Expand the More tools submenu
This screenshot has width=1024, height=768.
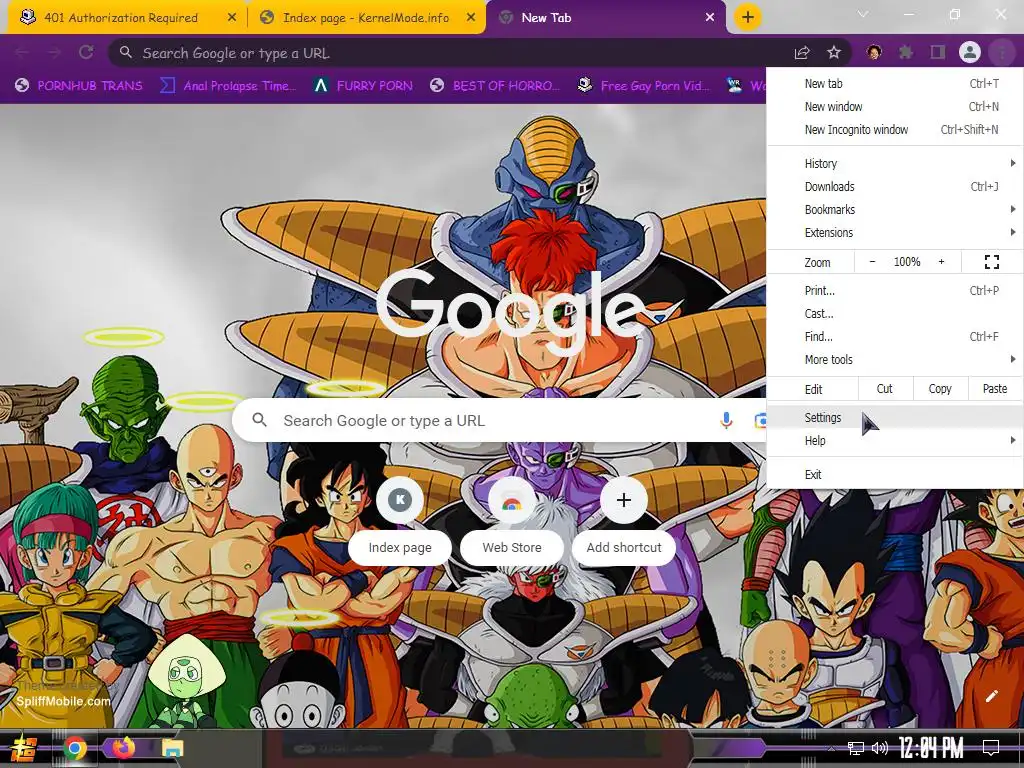point(895,360)
